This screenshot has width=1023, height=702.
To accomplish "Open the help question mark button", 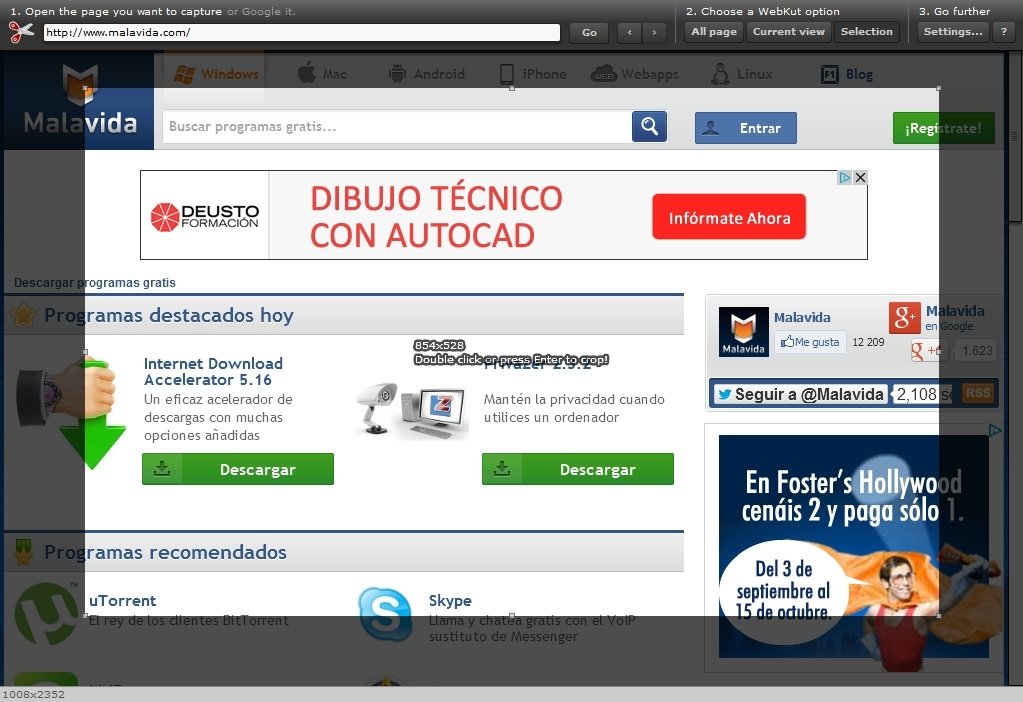I will 1003,31.
